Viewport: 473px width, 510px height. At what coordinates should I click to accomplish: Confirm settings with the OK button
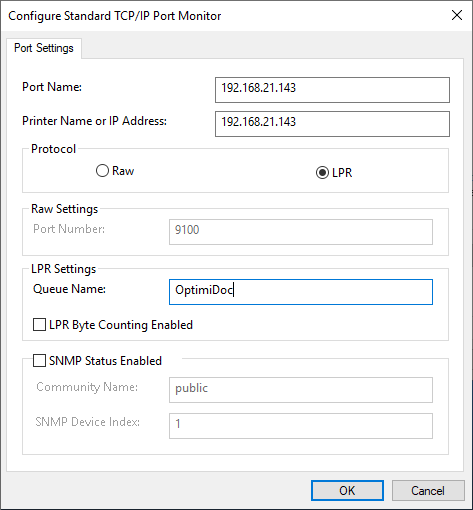click(x=347, y=490)
